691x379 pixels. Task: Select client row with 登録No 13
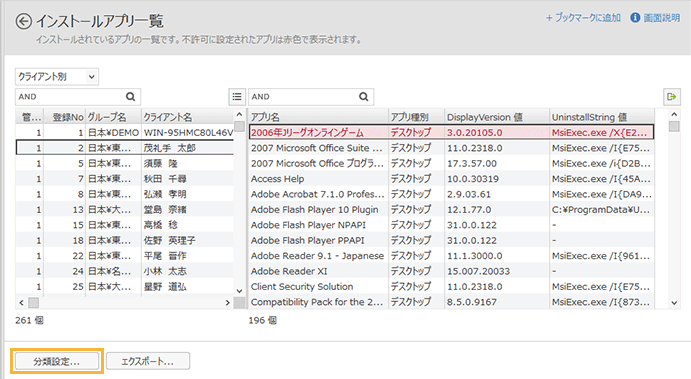[x=125, y=210]
